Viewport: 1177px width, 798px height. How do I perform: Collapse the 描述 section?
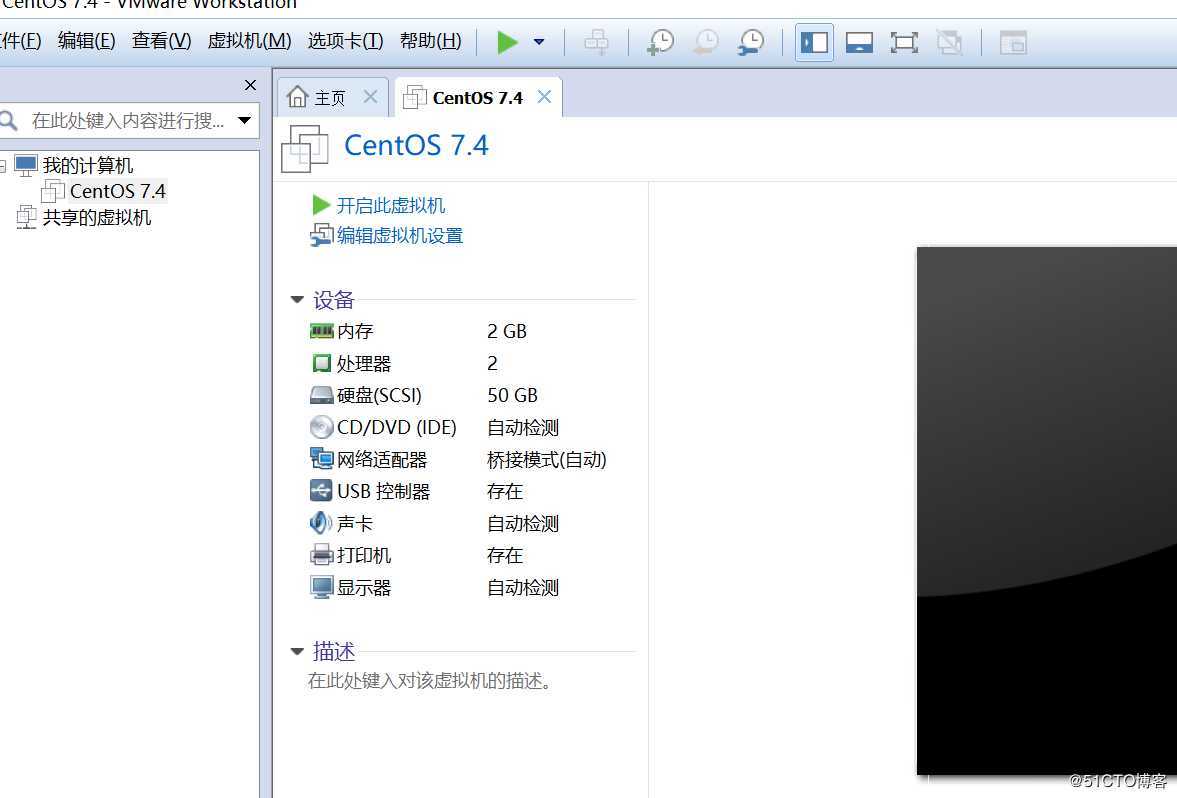[297, 651]
